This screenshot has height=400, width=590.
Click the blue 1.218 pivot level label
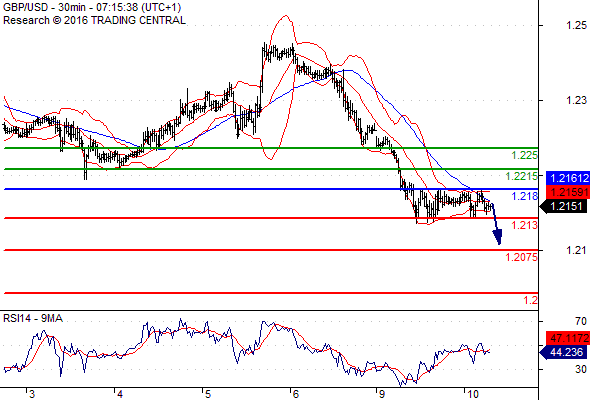pyautogui.click(x=525, y=196)
